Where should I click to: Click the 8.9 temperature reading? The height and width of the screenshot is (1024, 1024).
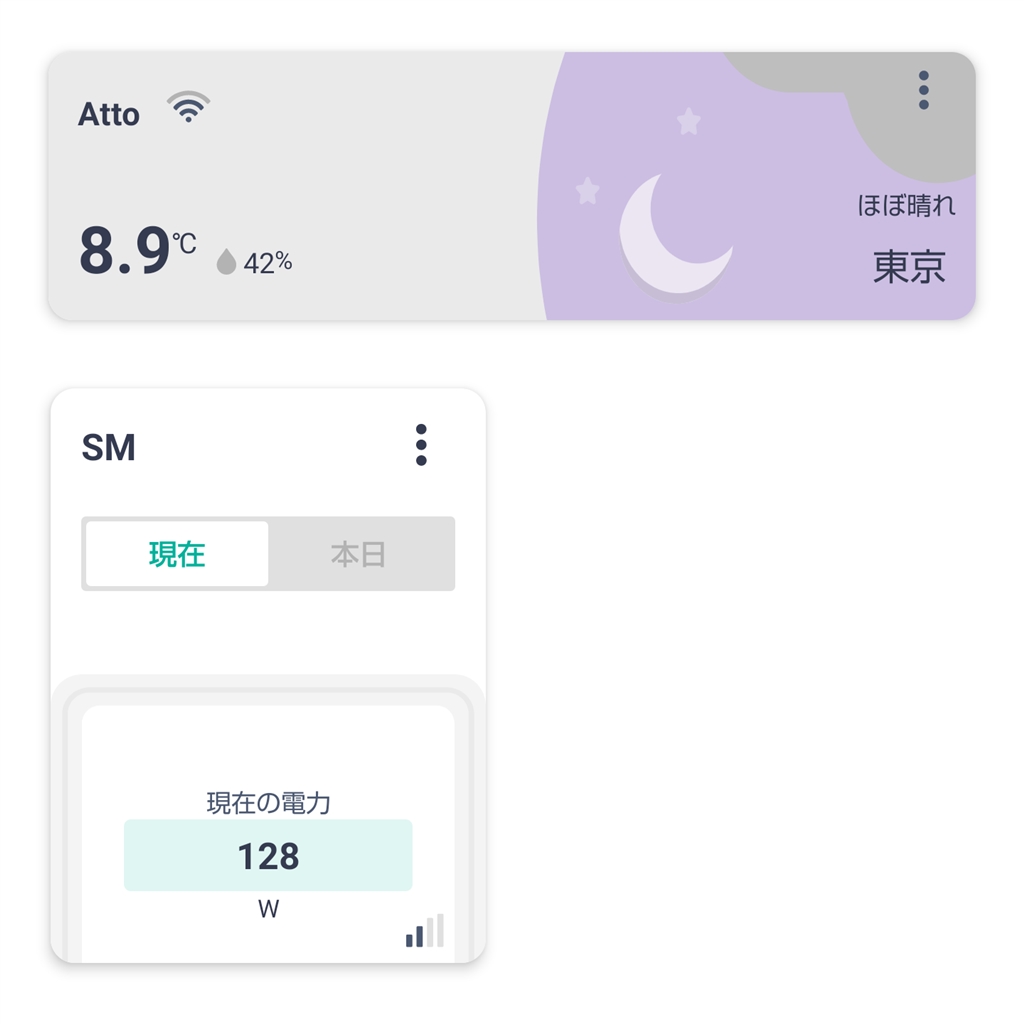125,252
